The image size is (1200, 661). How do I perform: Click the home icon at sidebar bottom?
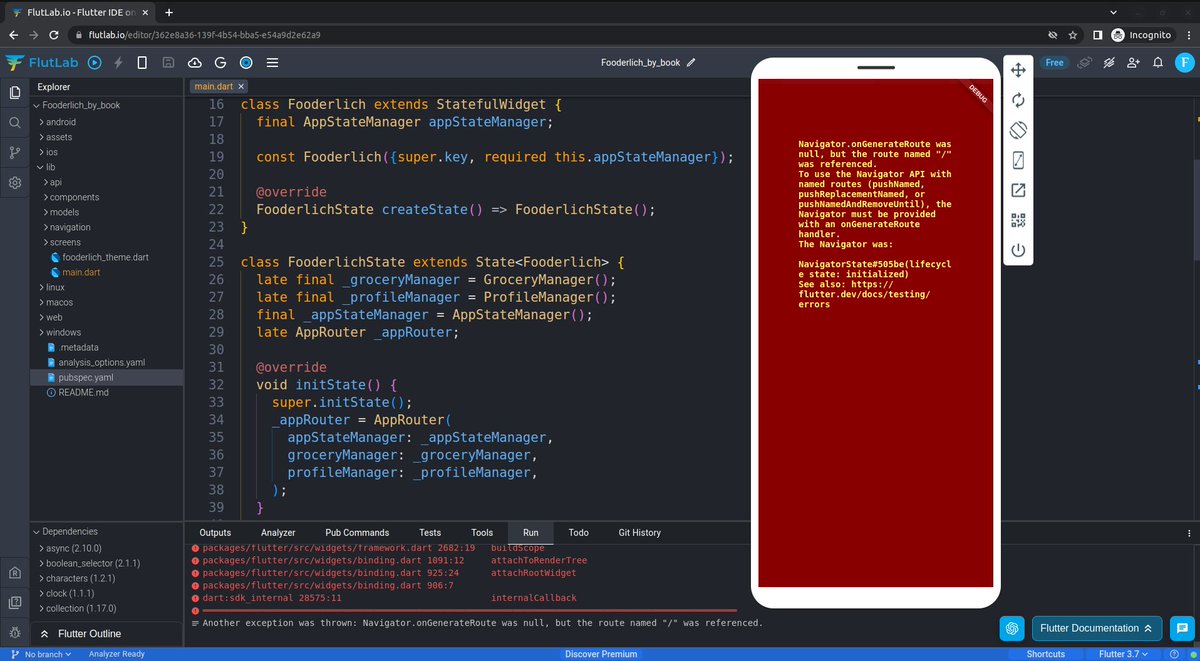[x=15, y=573]
